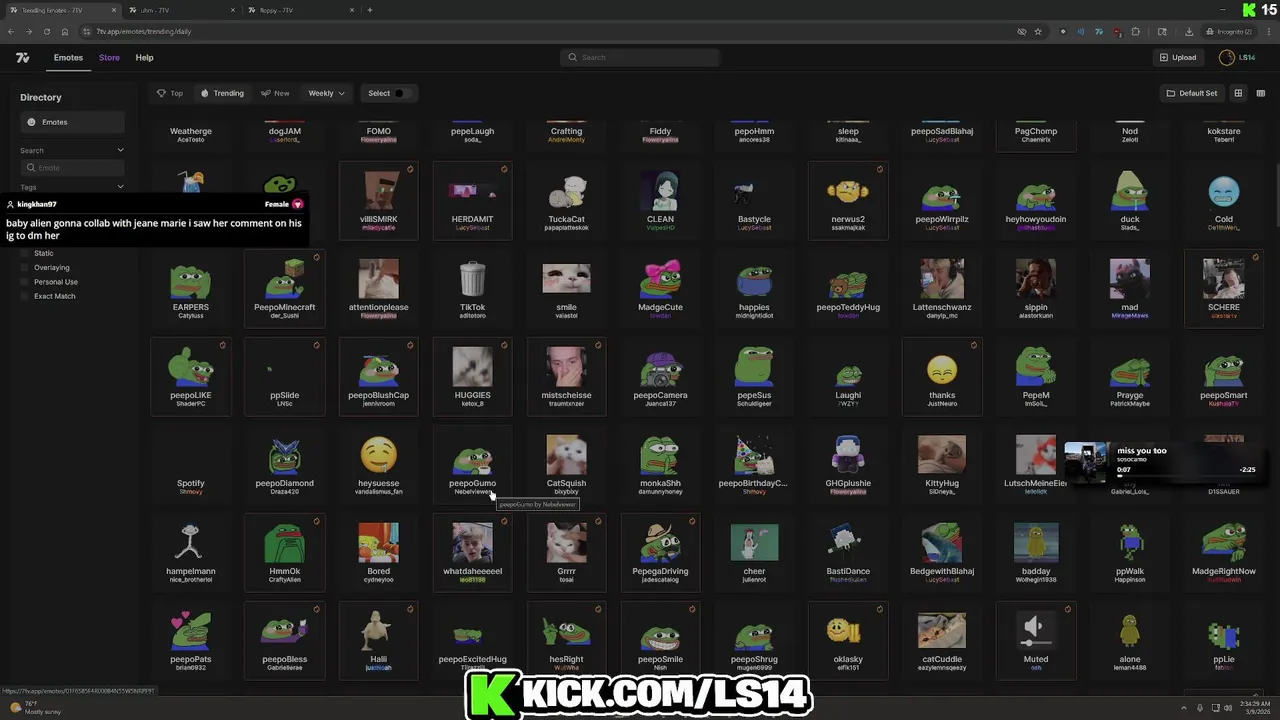The width and height of the screenshot is (1280, 720).
Task: Click the browser back arrow
Action: [x=11, y=31]
